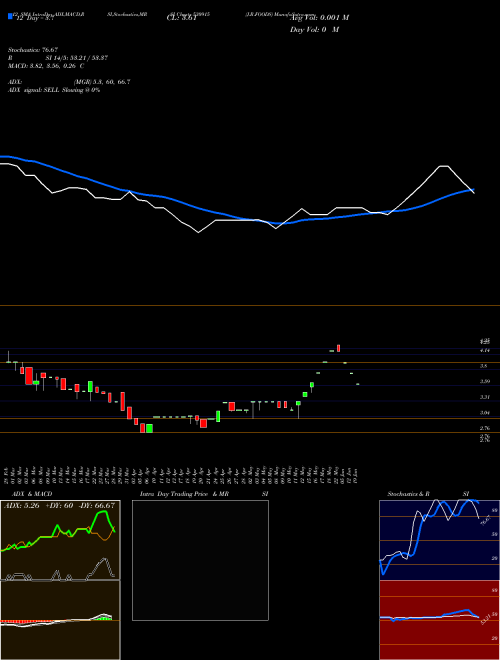This screenshot has height=660, width=500.
Task: Click inside the empty Intra Day Trading chart box
Action: [200, 560]
